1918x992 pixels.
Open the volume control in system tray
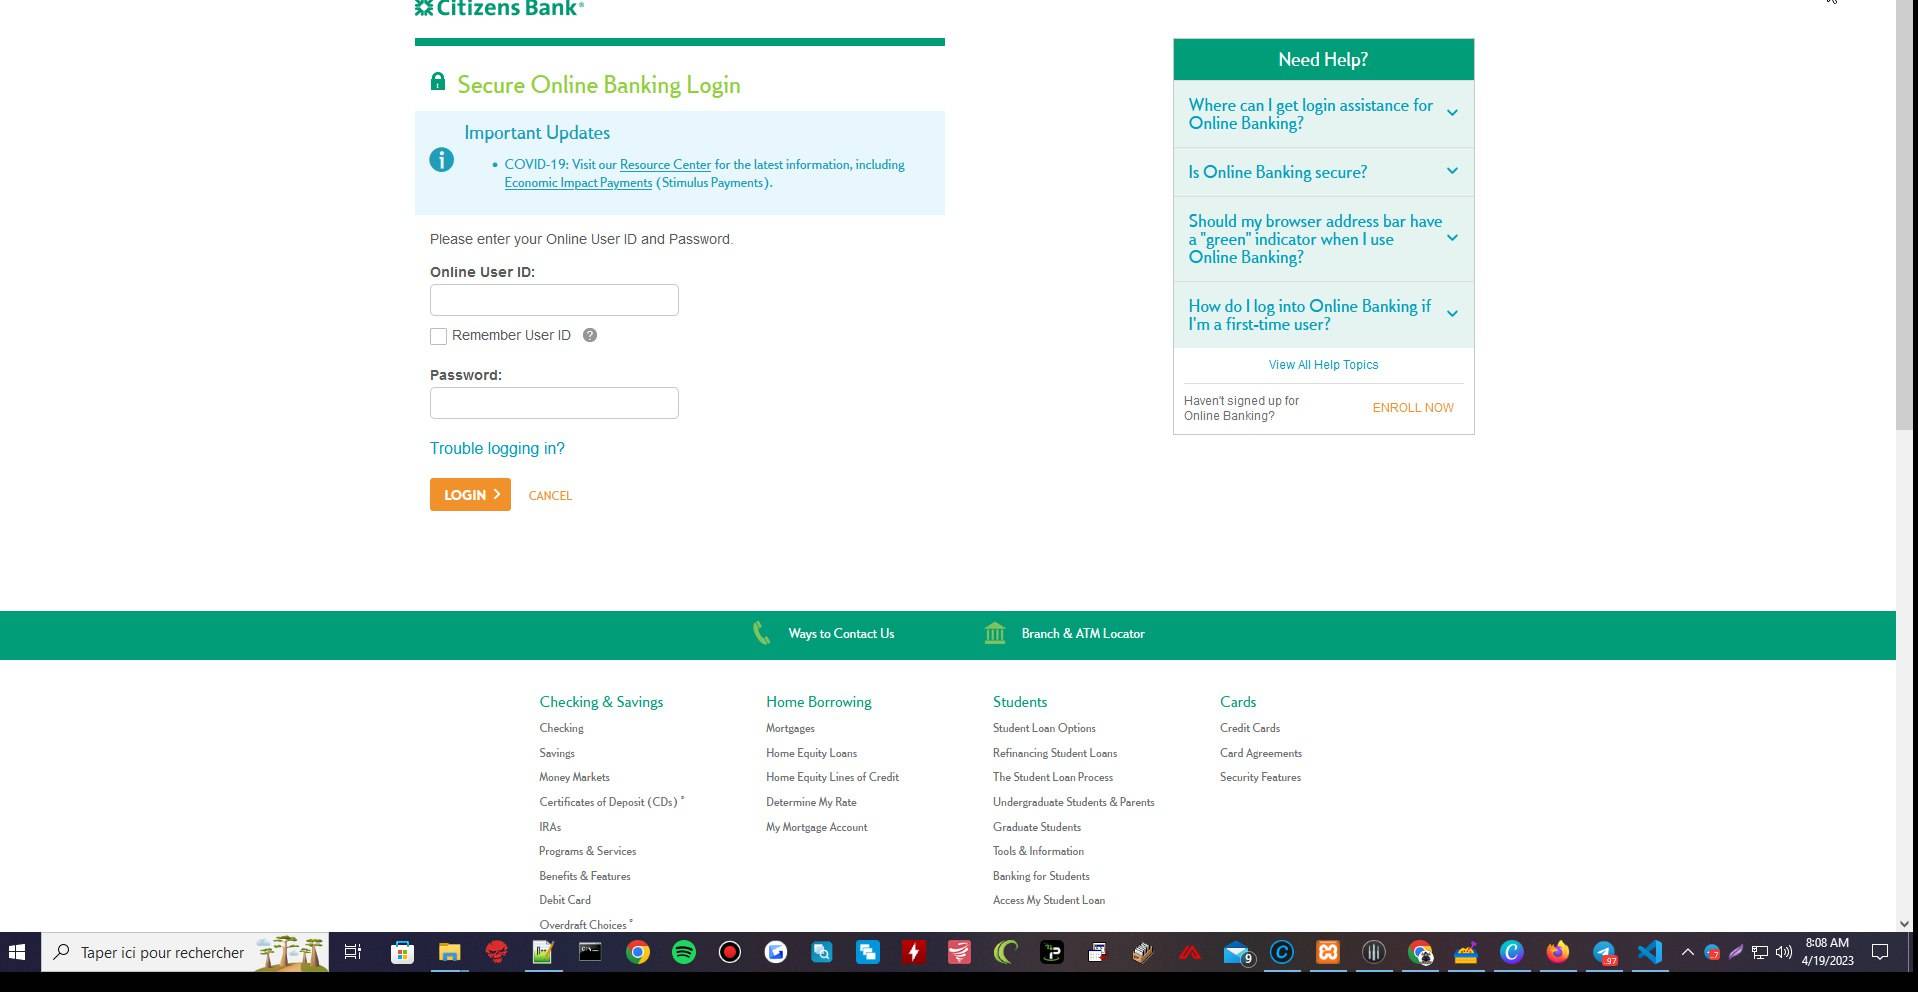click(1783, 953)
